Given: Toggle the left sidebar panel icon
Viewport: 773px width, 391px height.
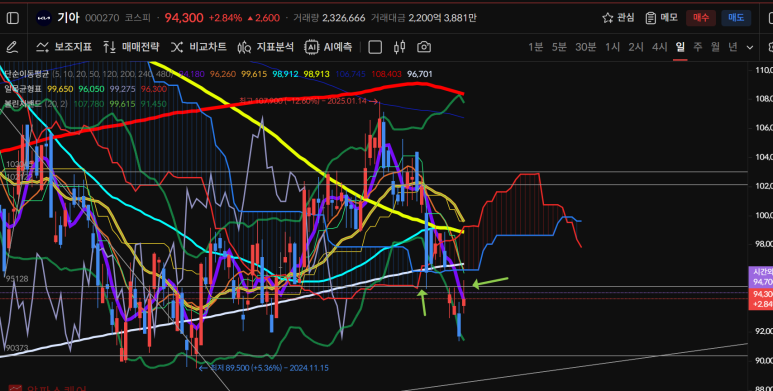Looking at the screenshot, I should [x=12, y=18].
